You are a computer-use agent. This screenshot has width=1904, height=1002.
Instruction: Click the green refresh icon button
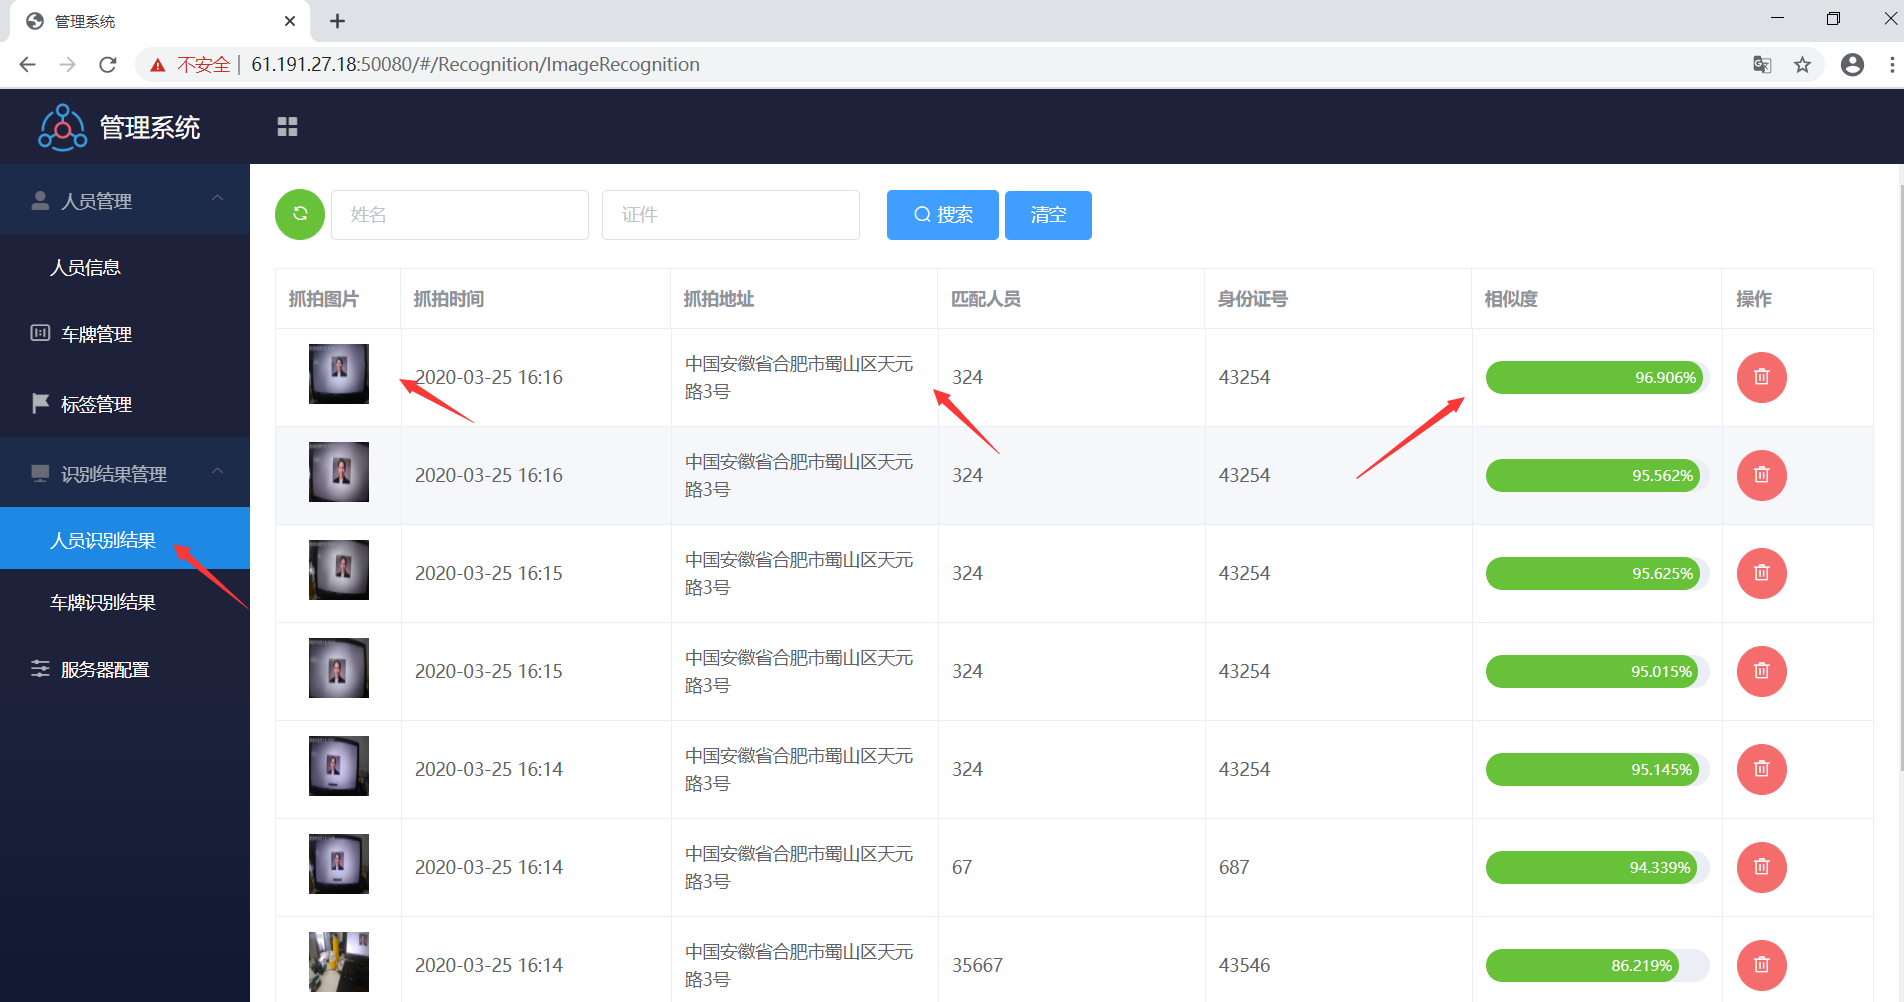click(300, 214)
